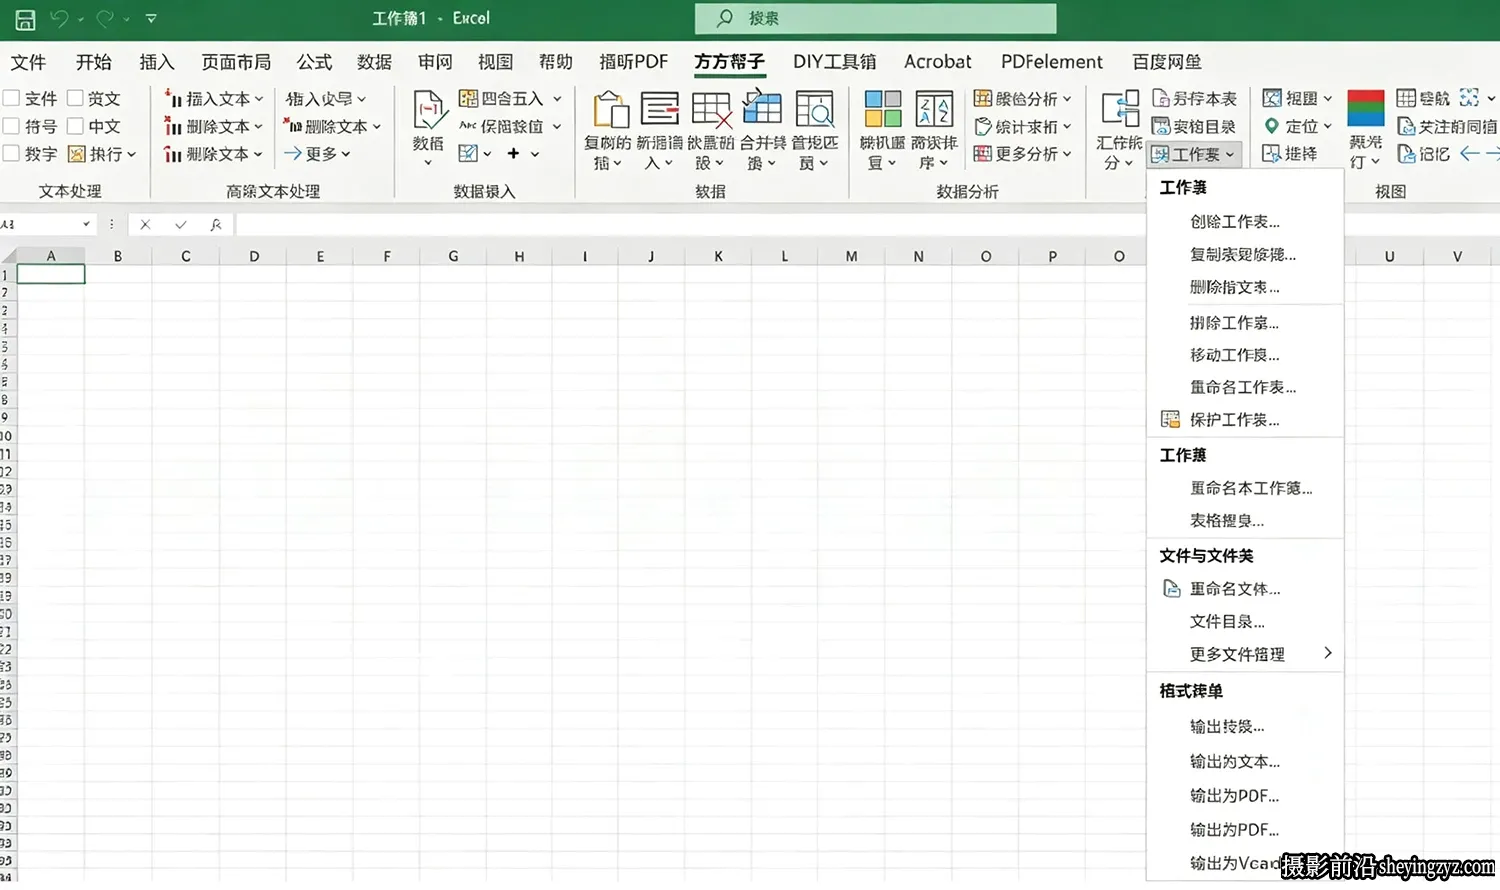Click the search box in the title bar
Viewport: 1500px width, 890px height.
pyautogui.click(x=876, y=18)
